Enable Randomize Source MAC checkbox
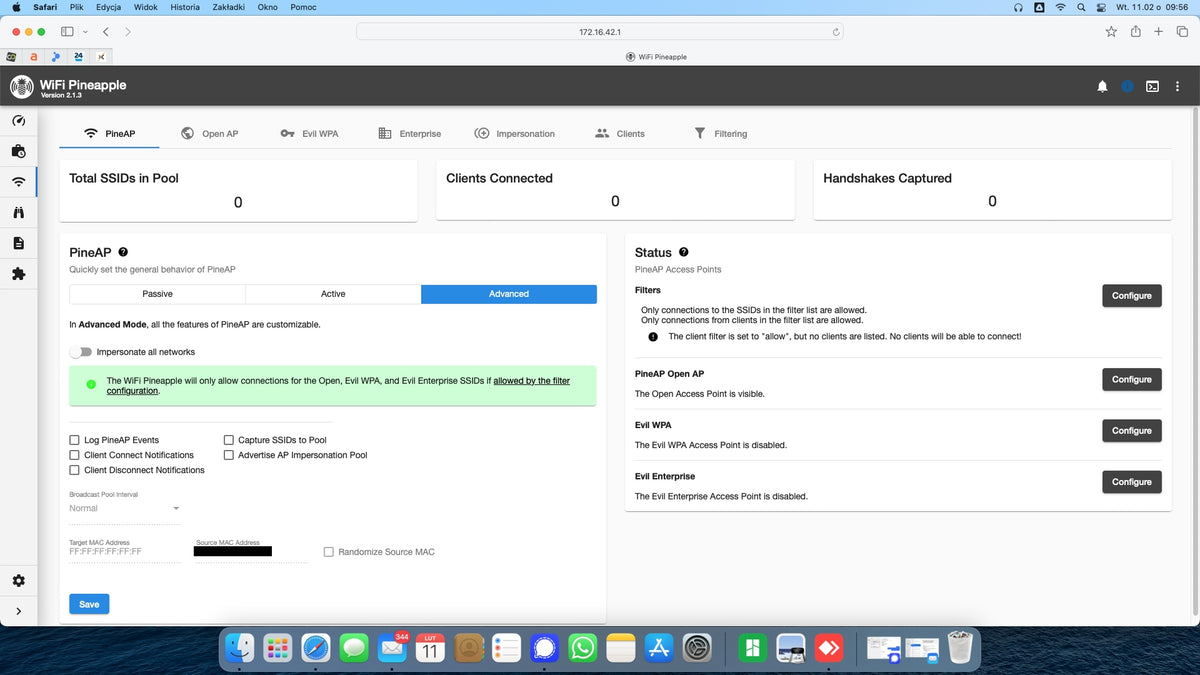This screenshot has width=1200, height=675. pos(329,552)
